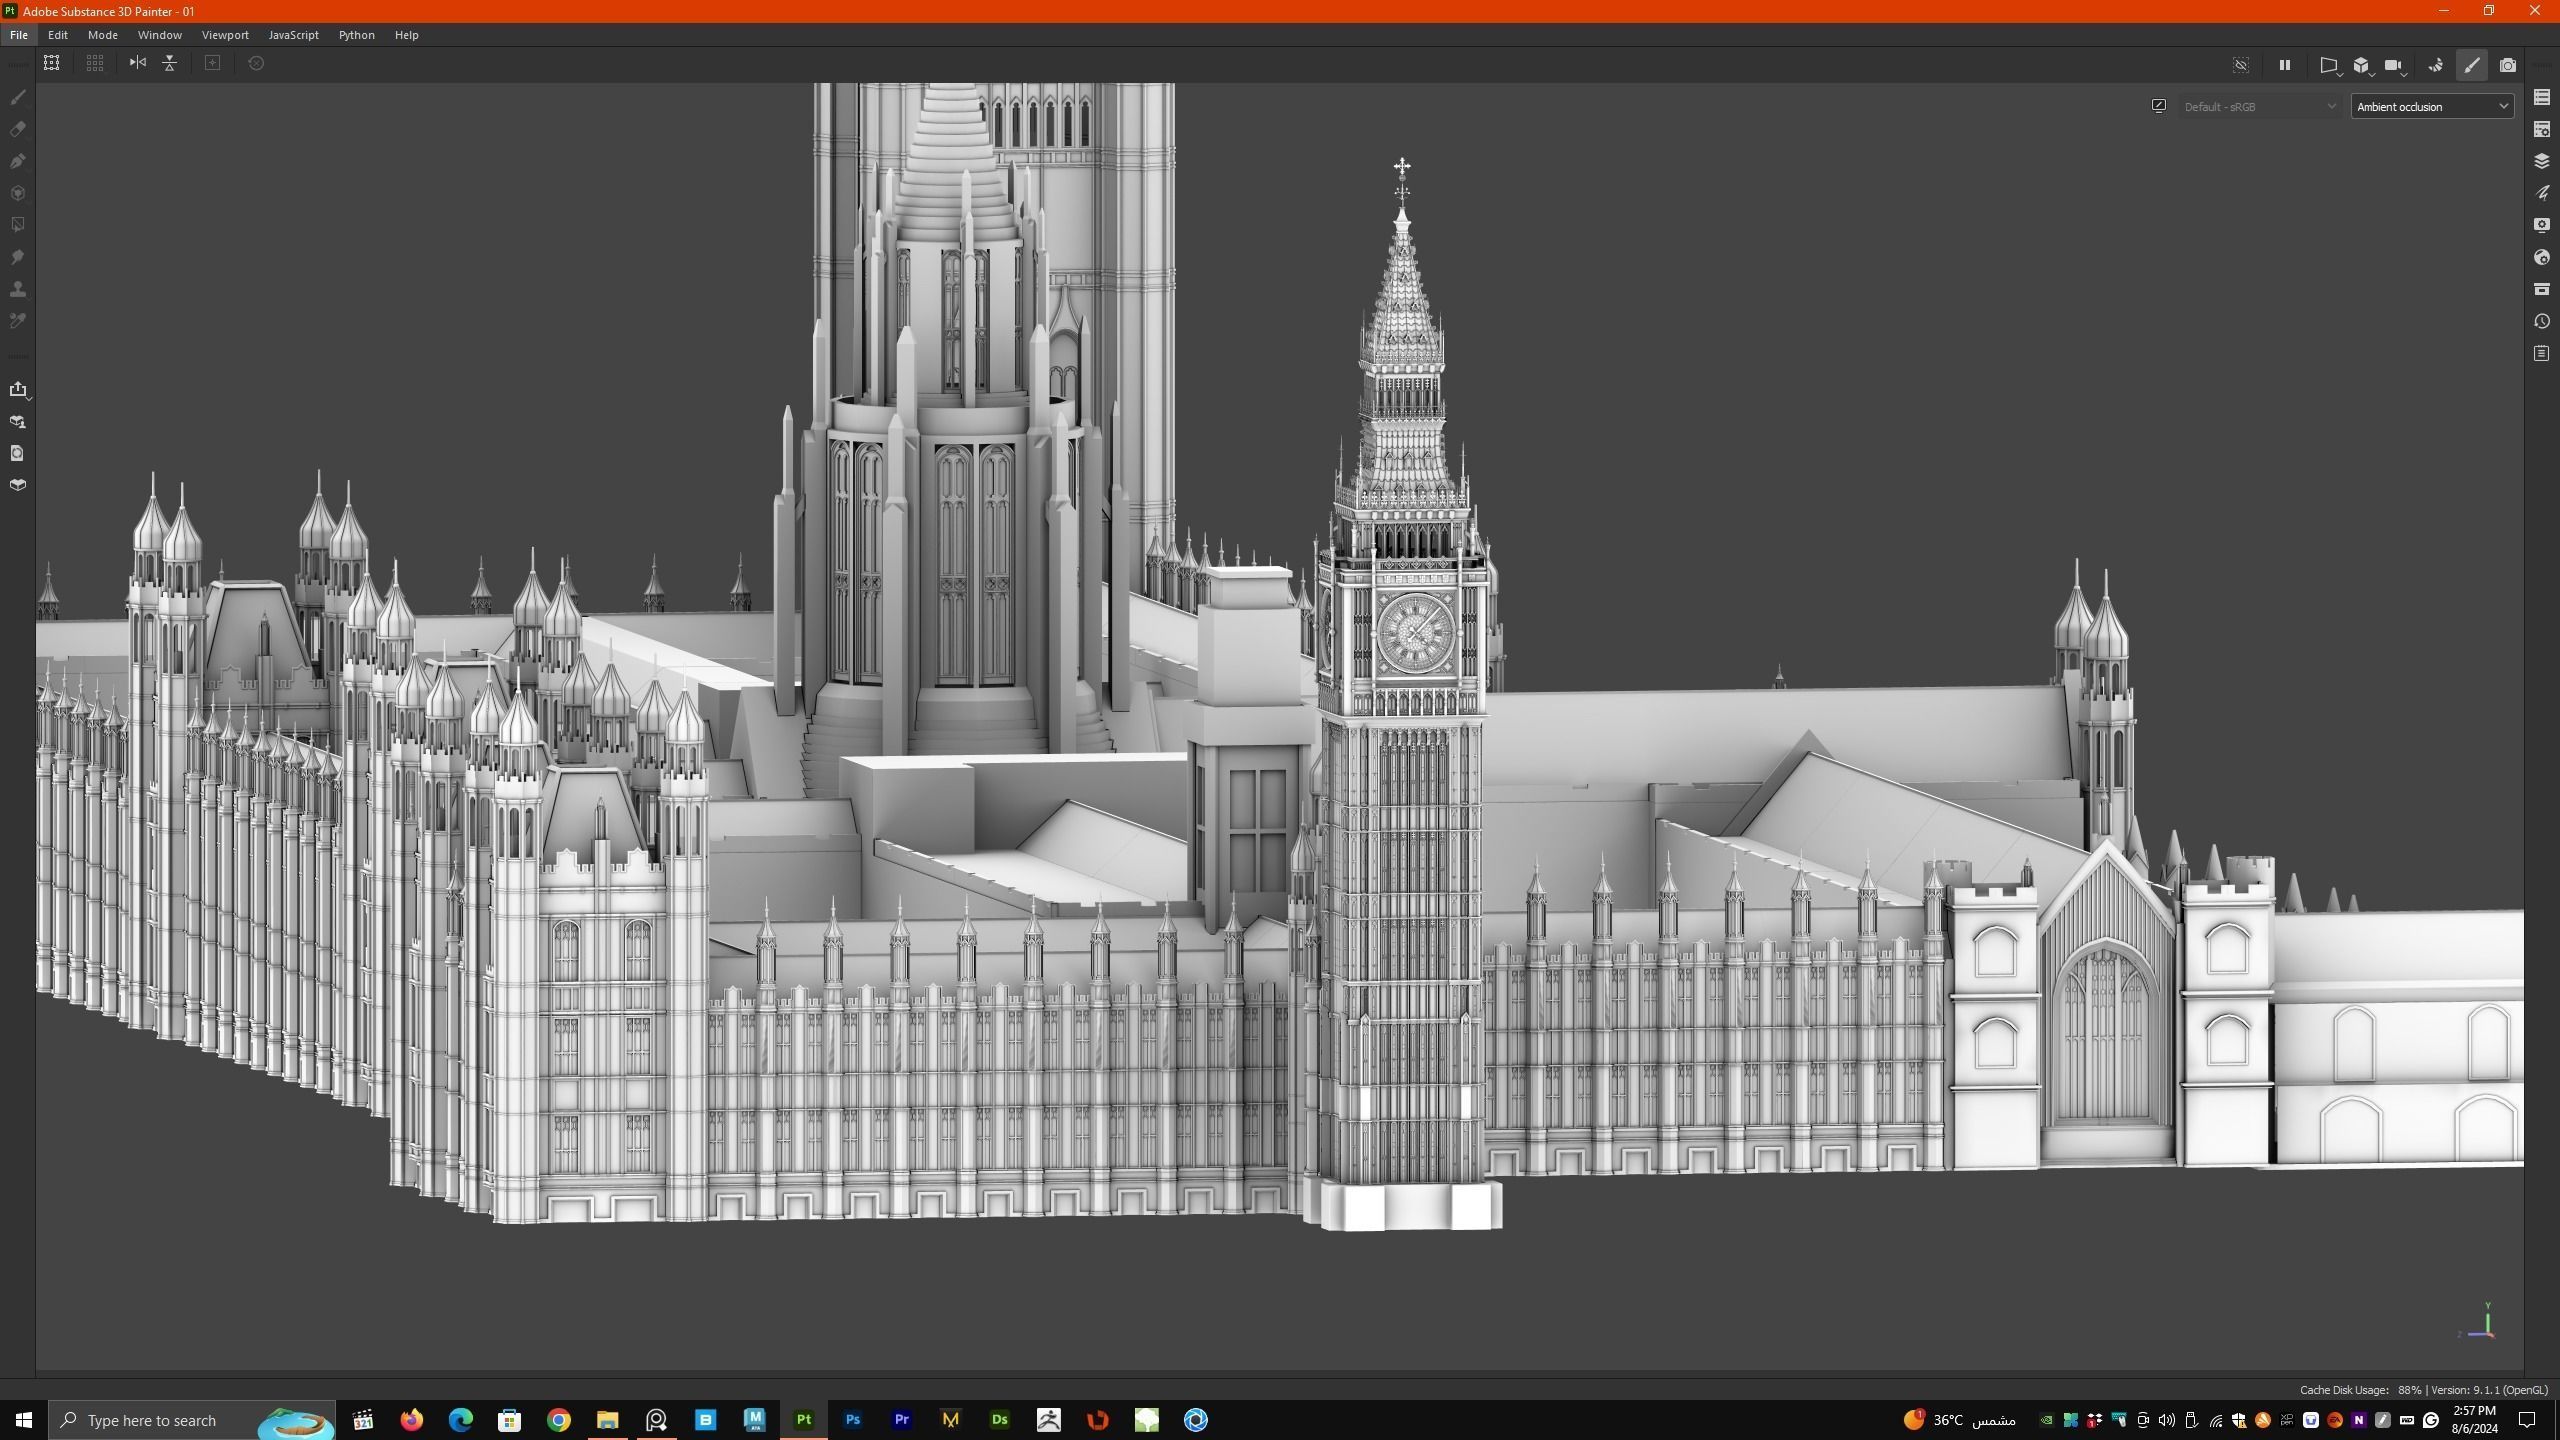Viewport: 2560px width, 1440px height.
Task: Open the resource updater icon
Action: coord(17,453)
